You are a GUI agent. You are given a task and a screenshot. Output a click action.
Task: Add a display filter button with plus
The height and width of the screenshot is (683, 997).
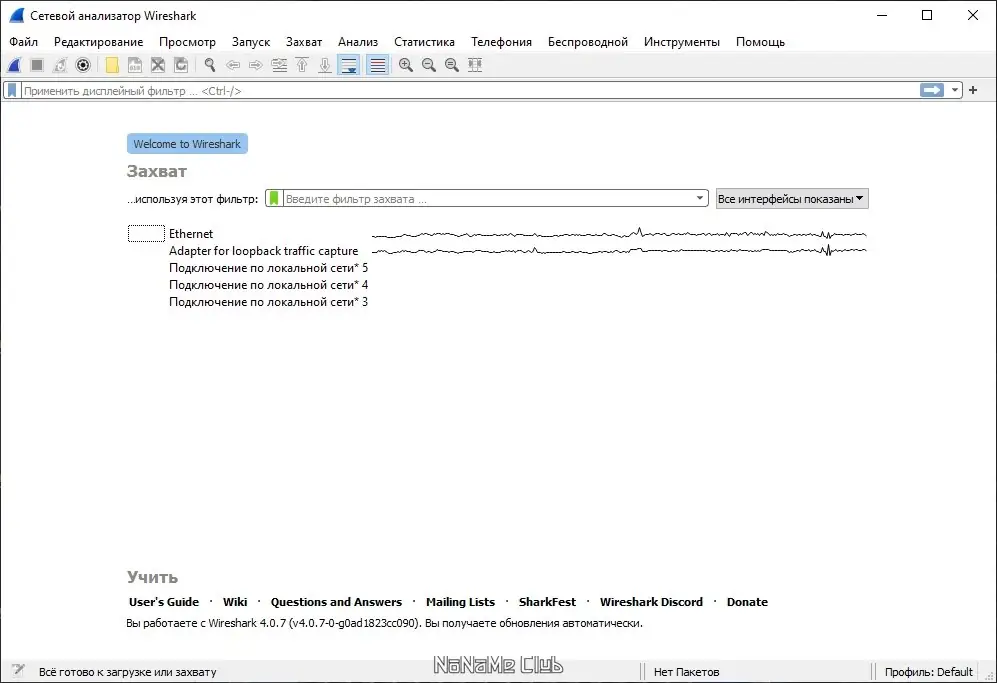pyautogui.click(x=973, y=90)
